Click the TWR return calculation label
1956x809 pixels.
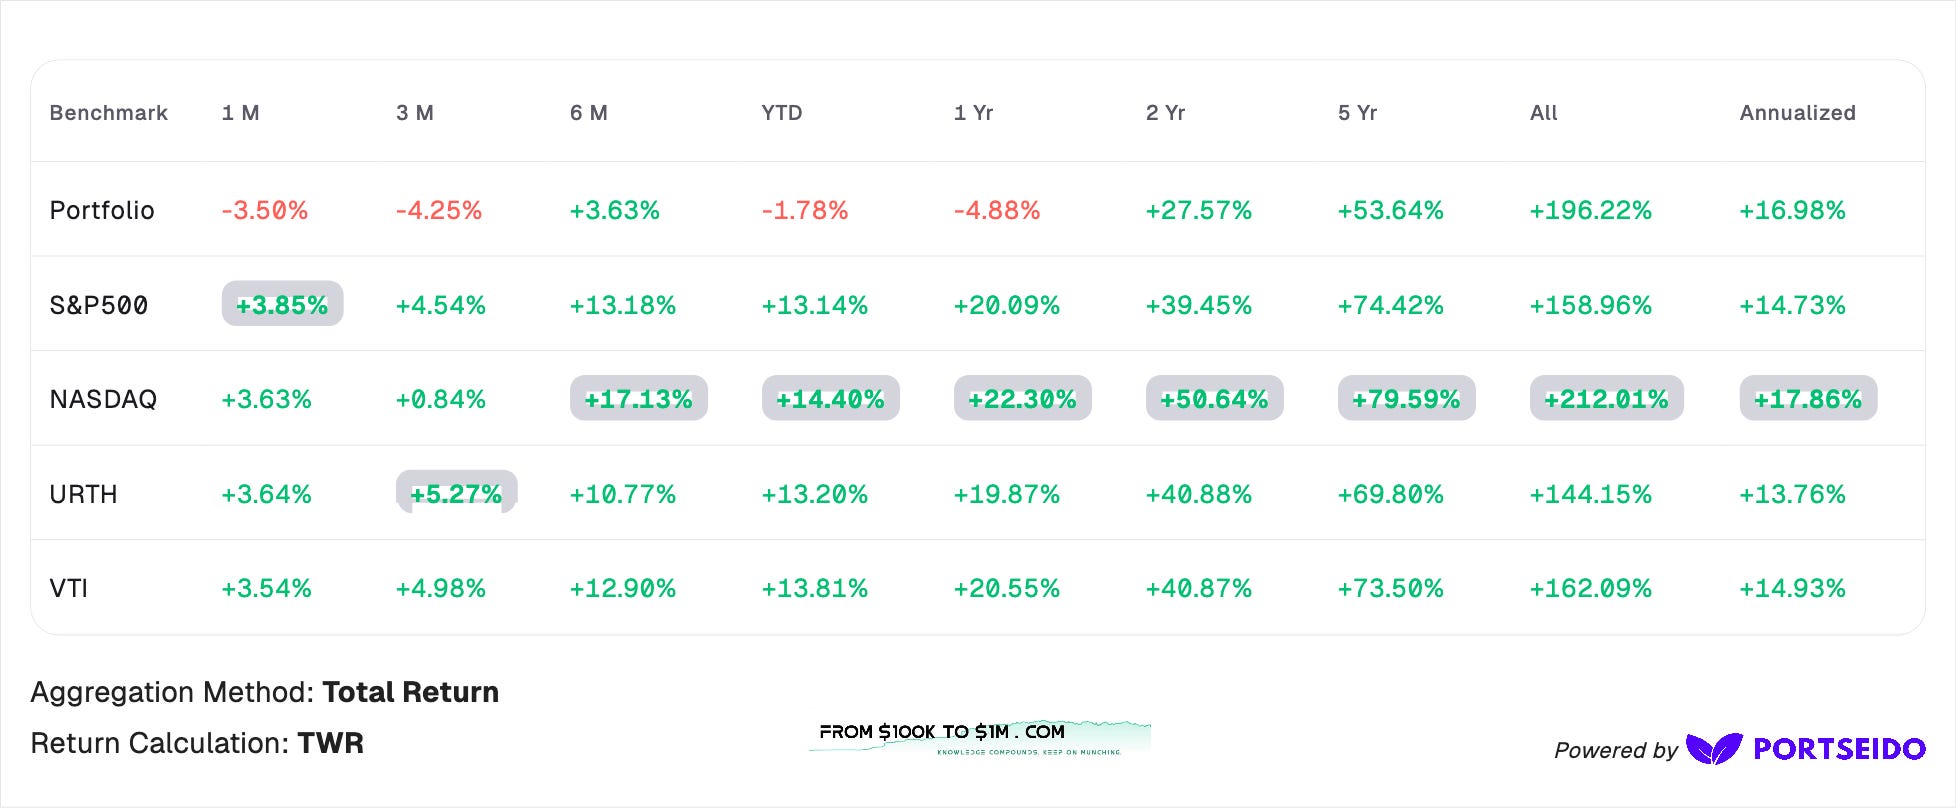(x=331, y=743)
